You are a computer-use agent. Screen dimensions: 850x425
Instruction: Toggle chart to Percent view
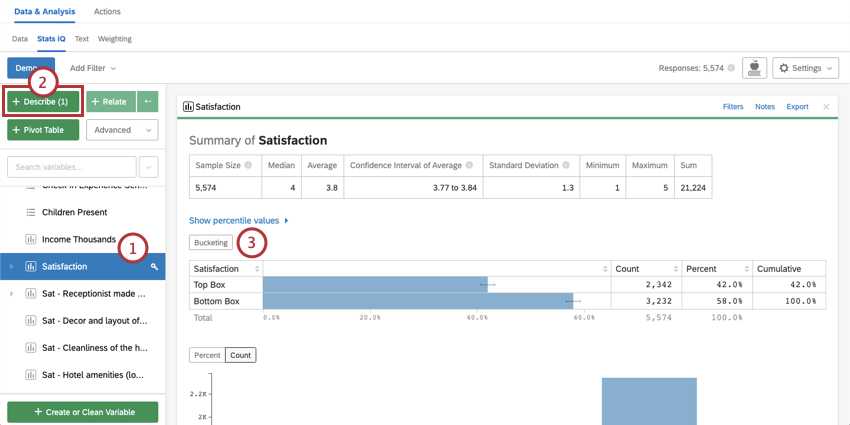coord(207,355)
